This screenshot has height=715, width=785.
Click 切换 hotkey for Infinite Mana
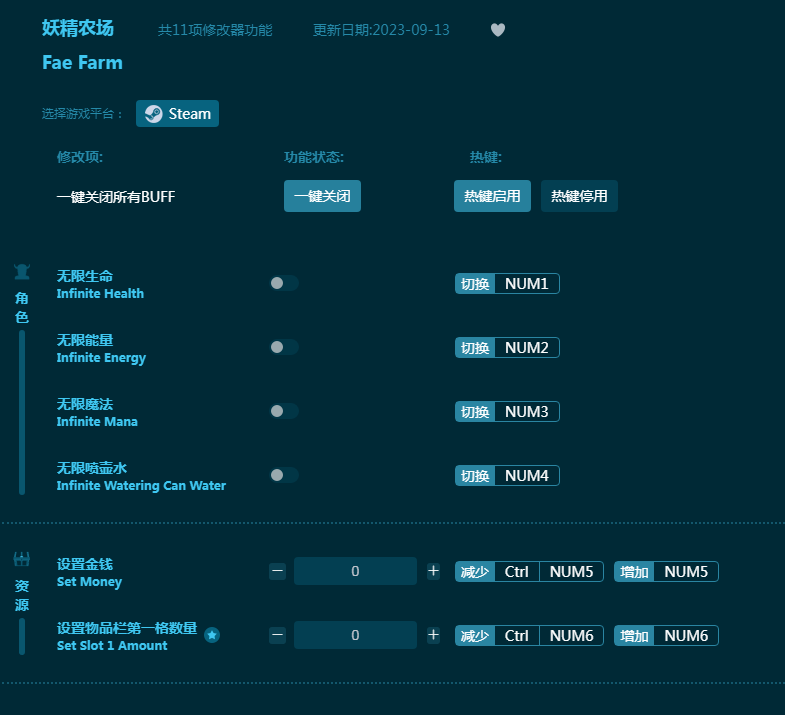(475, 412)
